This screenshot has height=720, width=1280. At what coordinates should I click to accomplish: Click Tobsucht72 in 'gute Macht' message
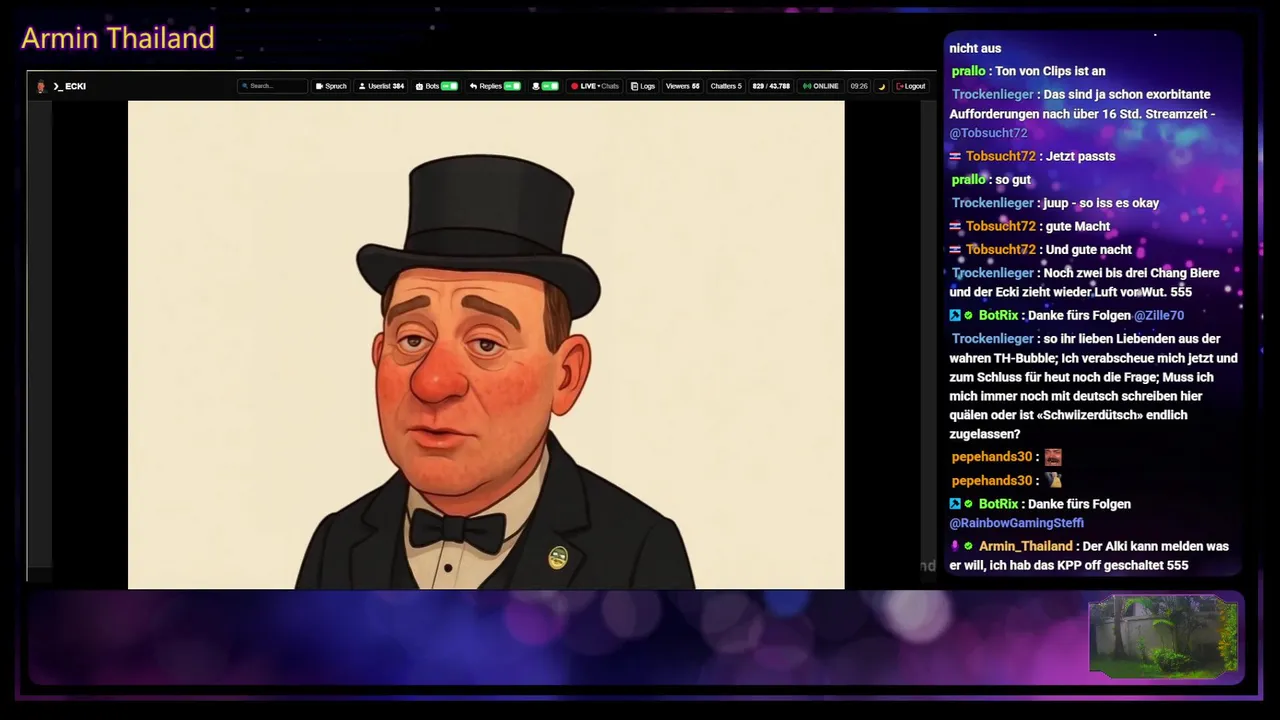coord(1000,226)
